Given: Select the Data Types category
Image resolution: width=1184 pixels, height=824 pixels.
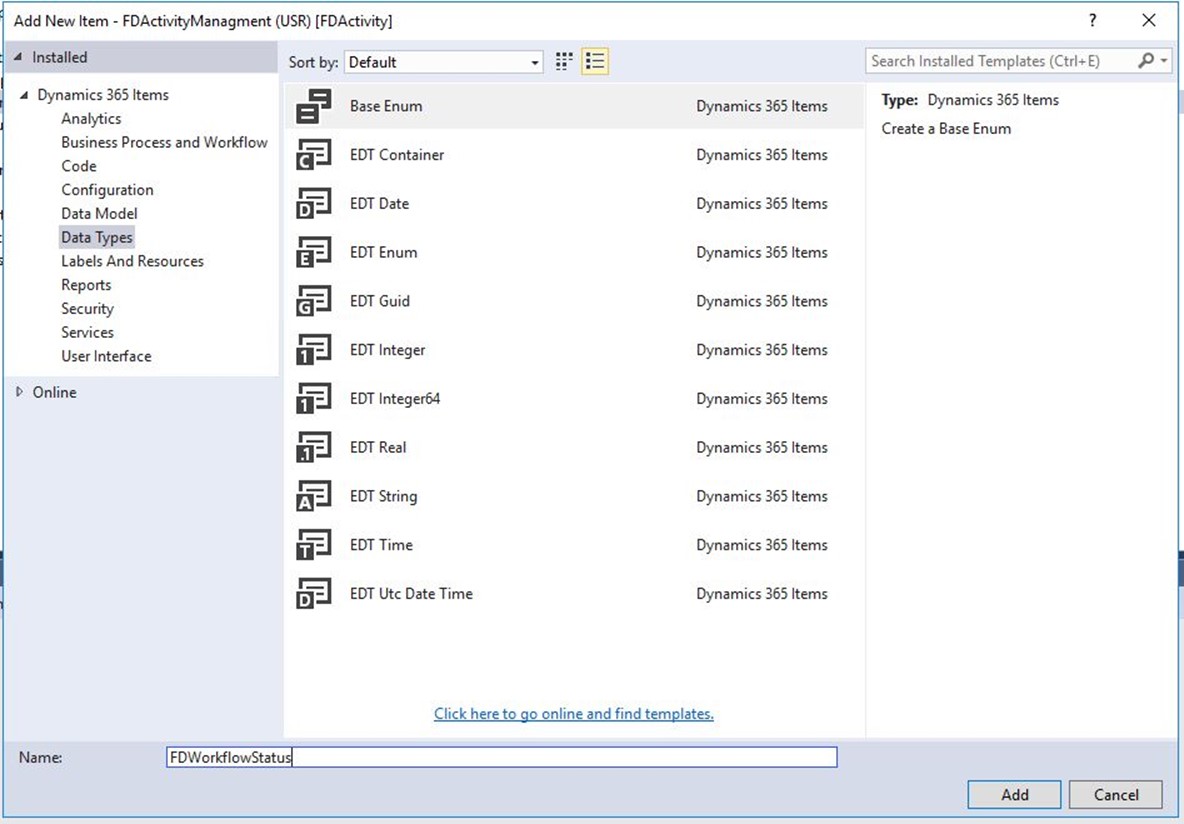Looking at the screenshot, I should pos(97,237).
